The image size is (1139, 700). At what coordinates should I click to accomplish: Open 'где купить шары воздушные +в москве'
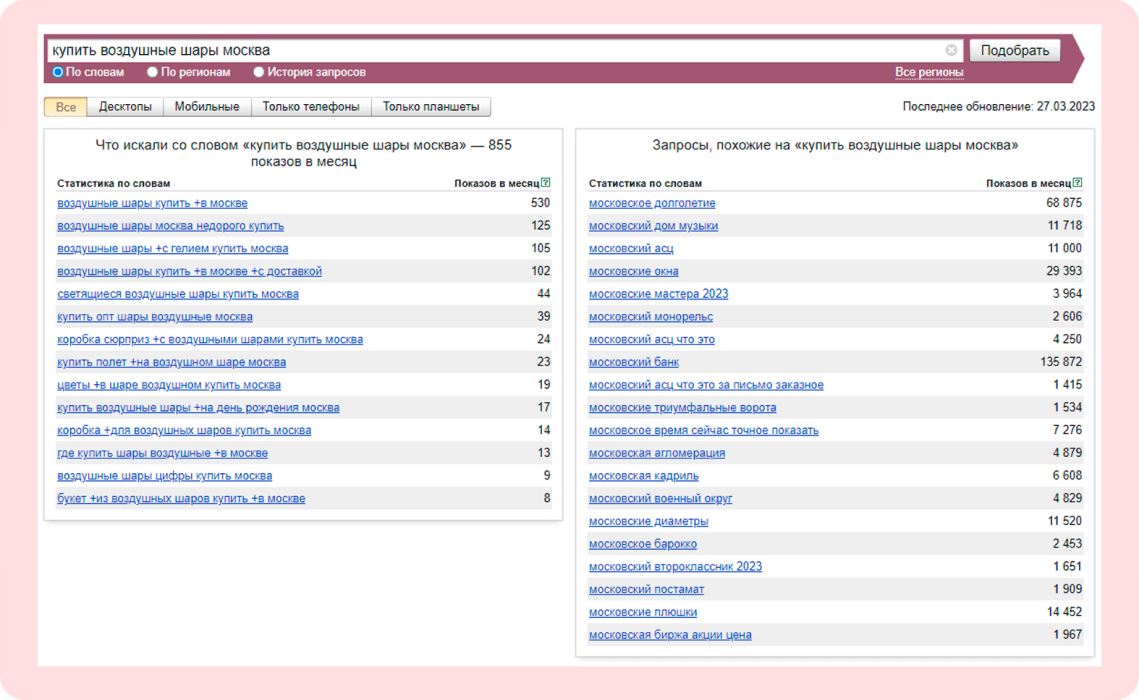pyautogui.click(x=163, y=453)
